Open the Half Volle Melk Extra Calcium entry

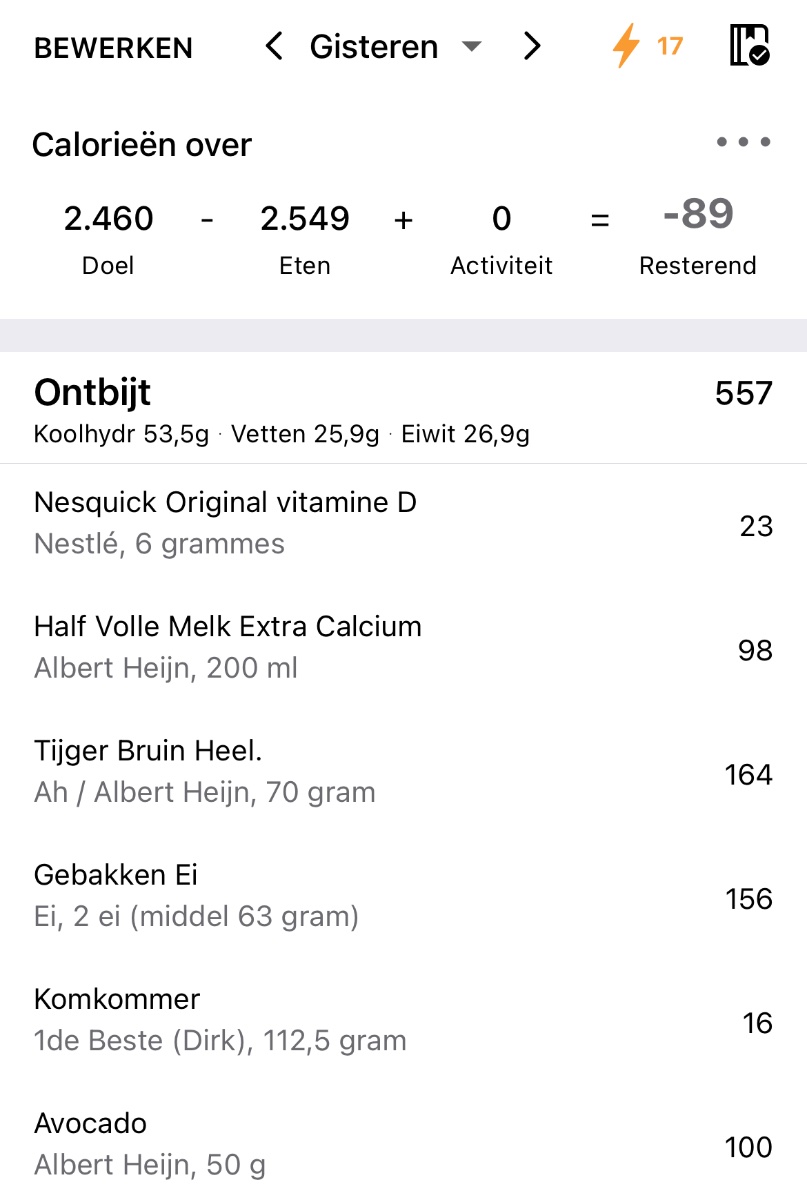pos(228,646)
